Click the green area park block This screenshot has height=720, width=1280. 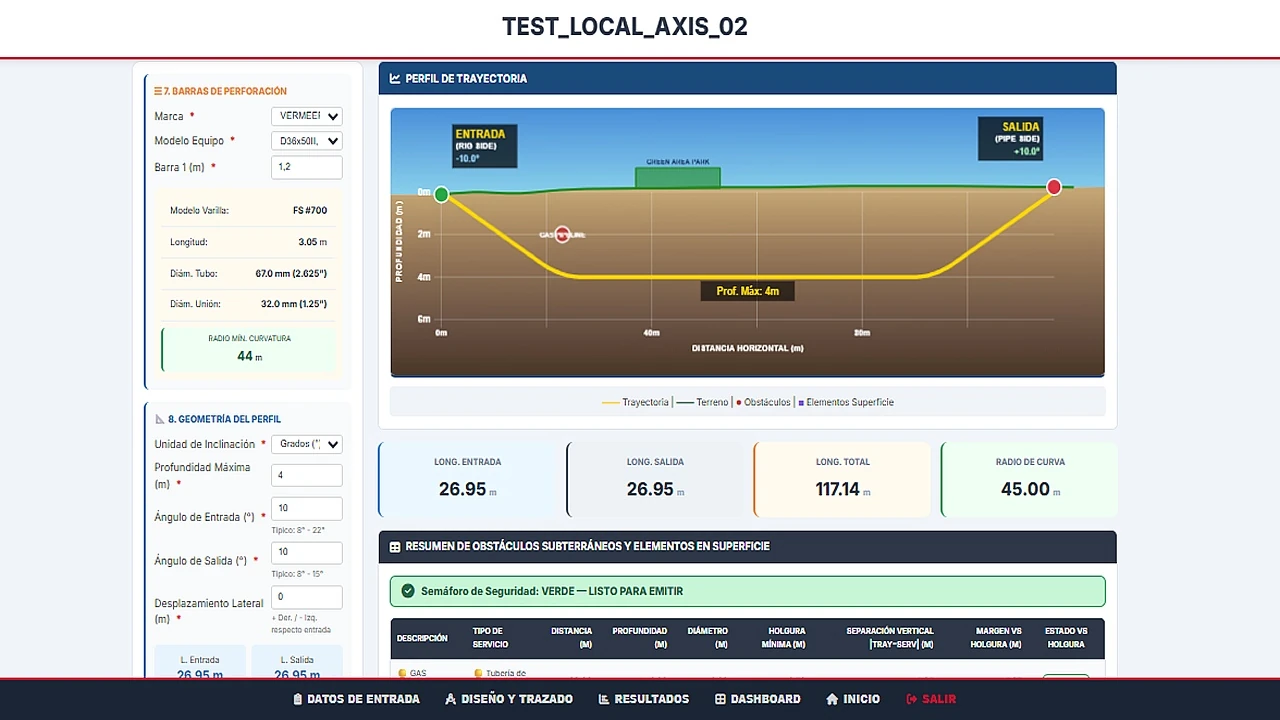[678, 178]
